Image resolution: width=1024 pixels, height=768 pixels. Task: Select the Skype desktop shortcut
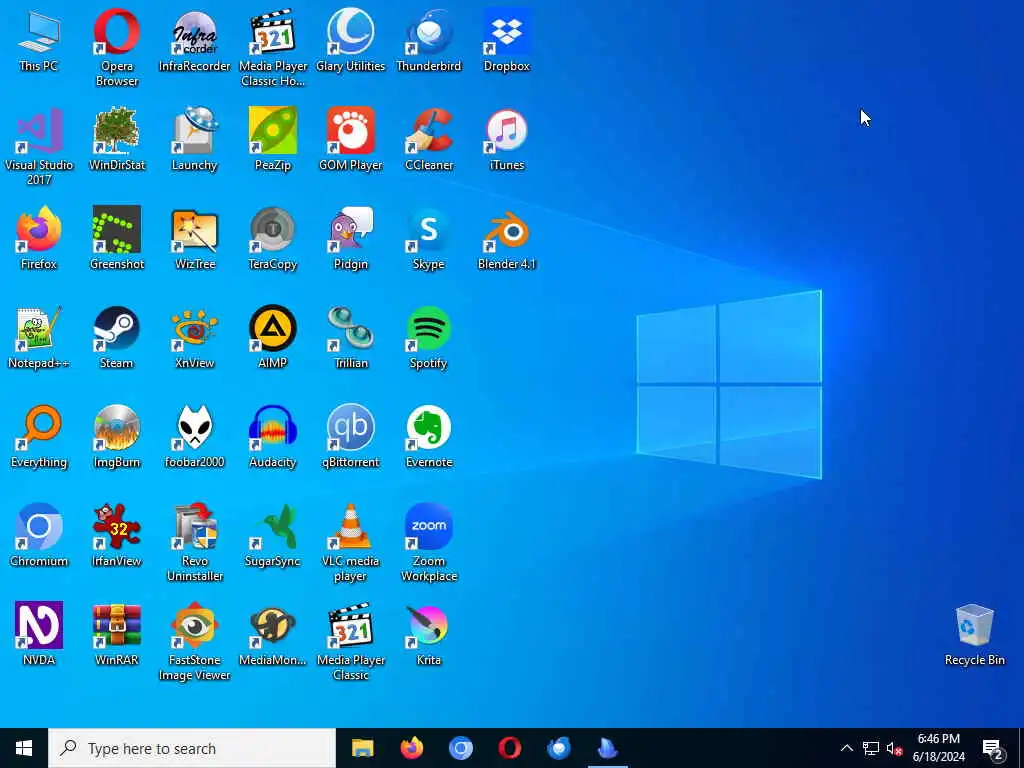428,238
